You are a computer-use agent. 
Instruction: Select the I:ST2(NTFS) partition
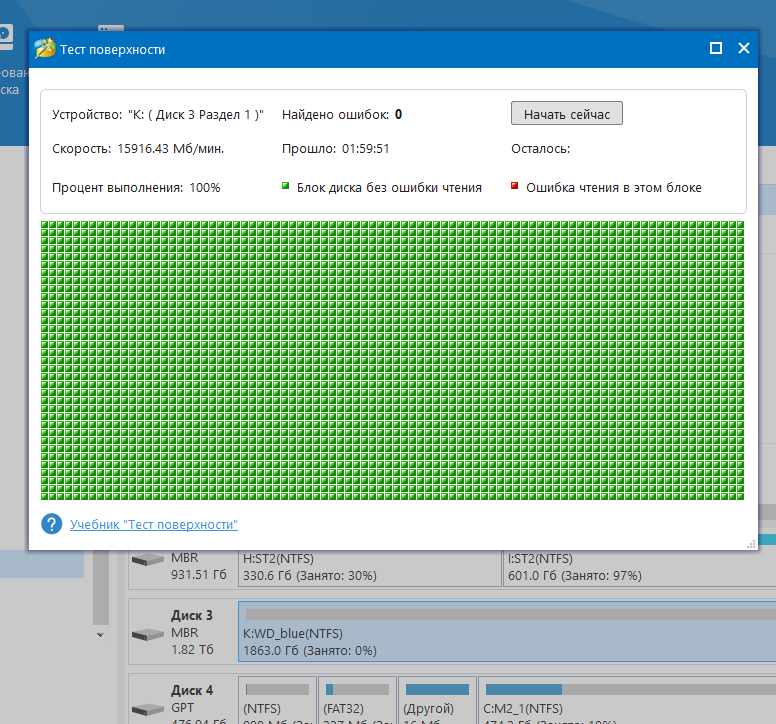pos(638,567)
